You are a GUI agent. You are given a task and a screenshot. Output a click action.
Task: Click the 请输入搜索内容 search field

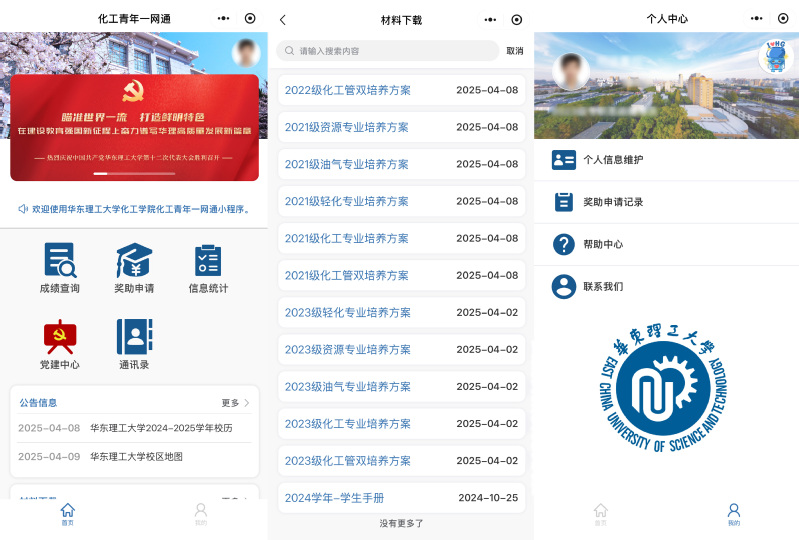click(x=389, y=51)
